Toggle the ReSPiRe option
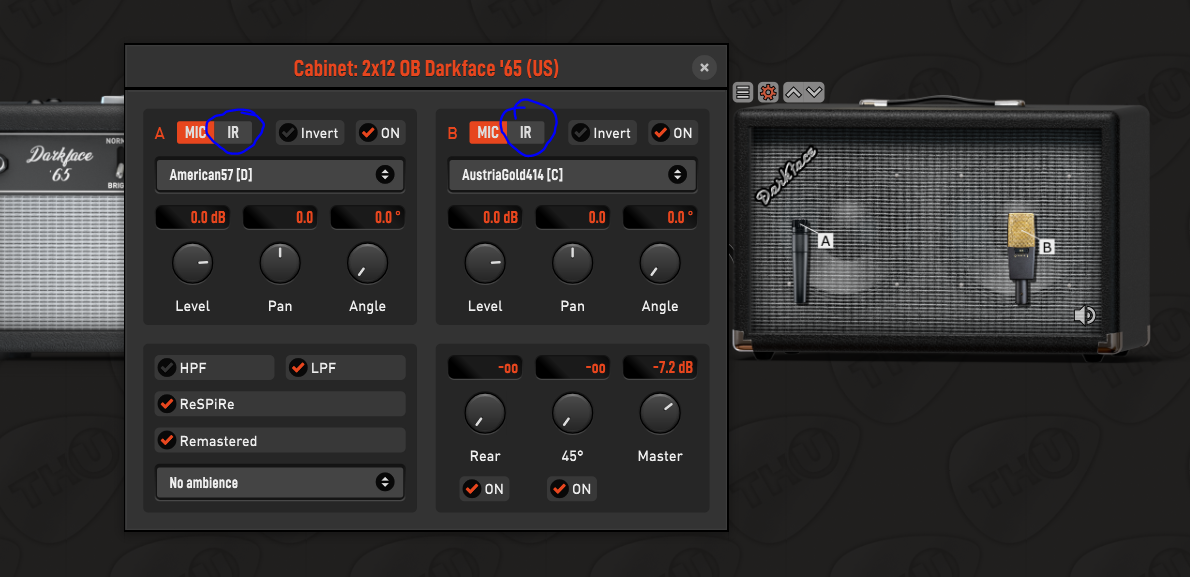 (280, 404)
